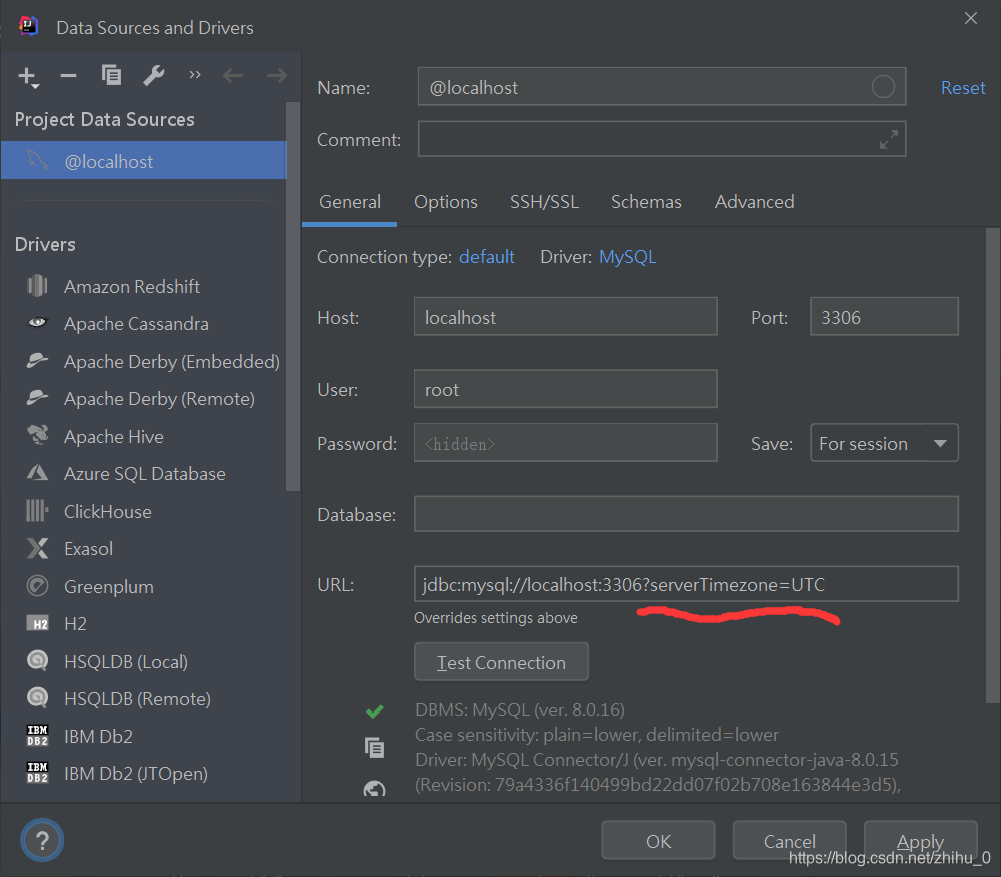Viewport: 1001px width, 877px height.
Task: Select the ClickHouse driver
Action: tap(107, 511)
